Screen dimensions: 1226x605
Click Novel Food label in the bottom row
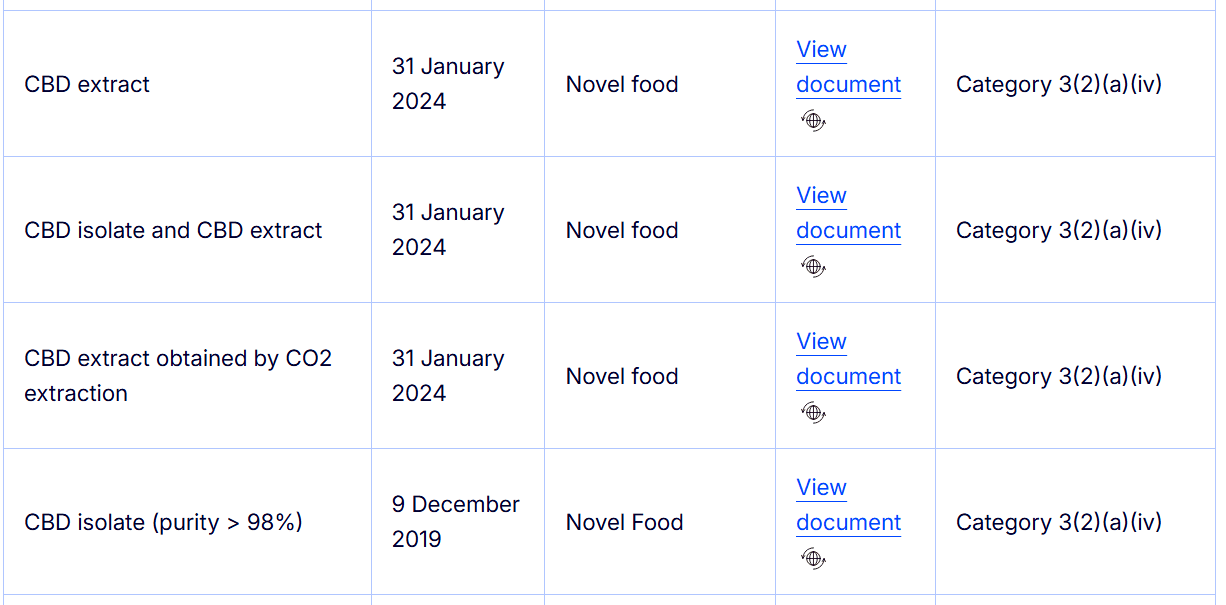(x=624, y=522)
